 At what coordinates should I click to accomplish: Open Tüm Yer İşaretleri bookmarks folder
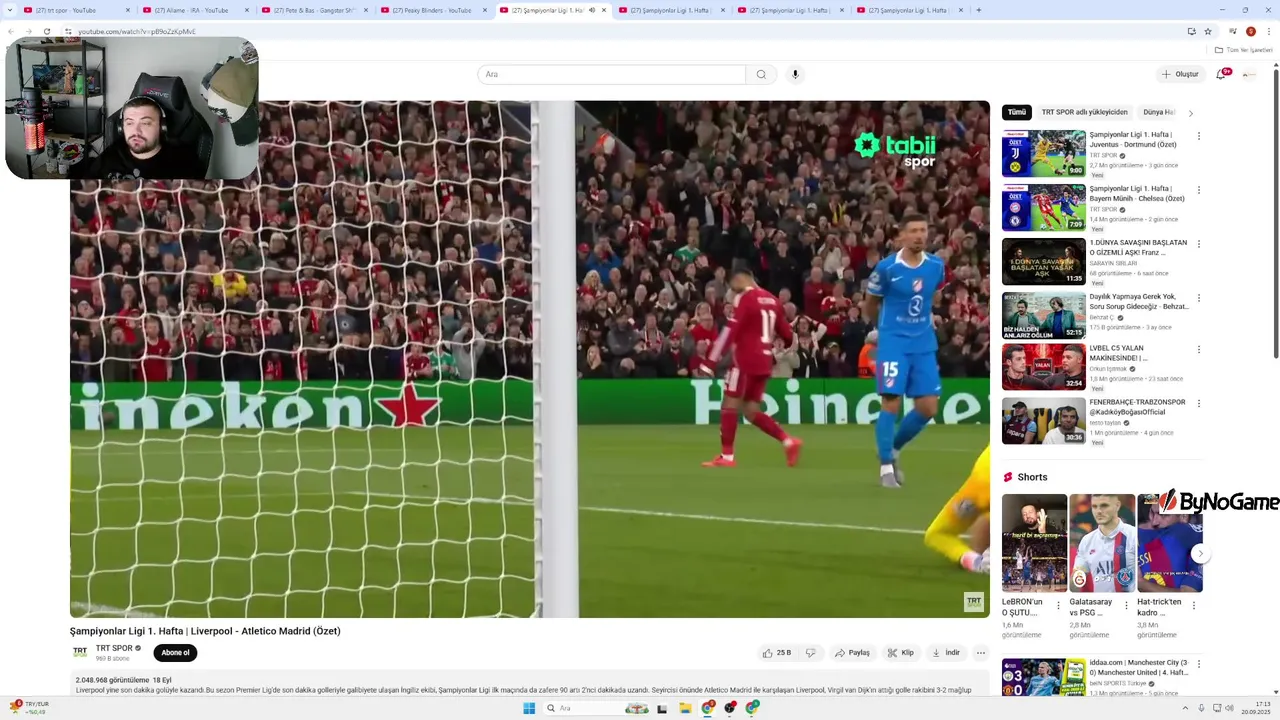(1243, 50)
